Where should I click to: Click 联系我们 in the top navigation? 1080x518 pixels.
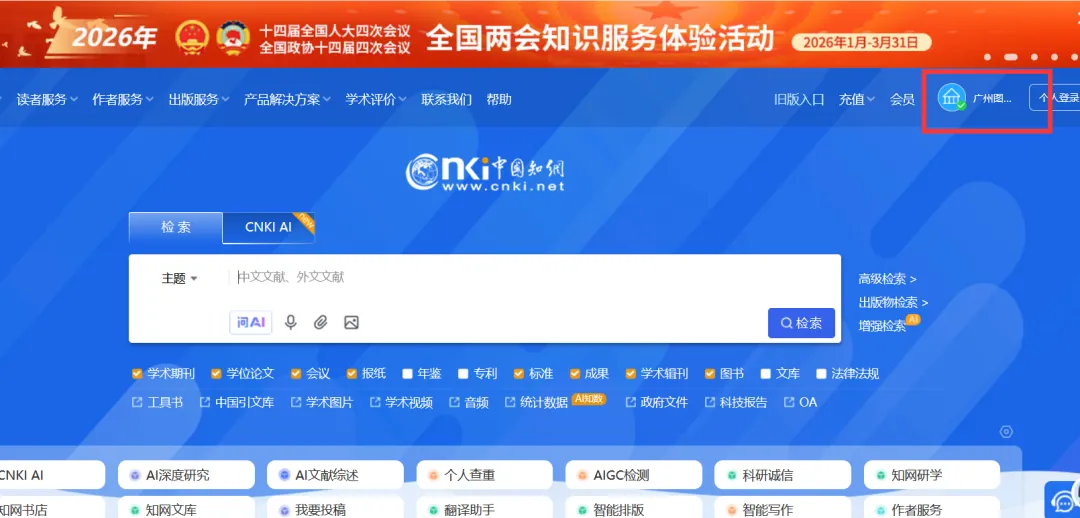click(x=446, y=99)
